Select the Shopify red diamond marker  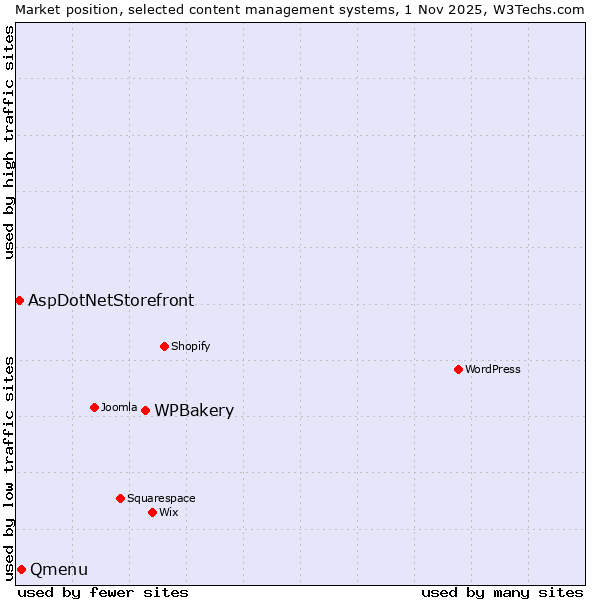[164, 346]
